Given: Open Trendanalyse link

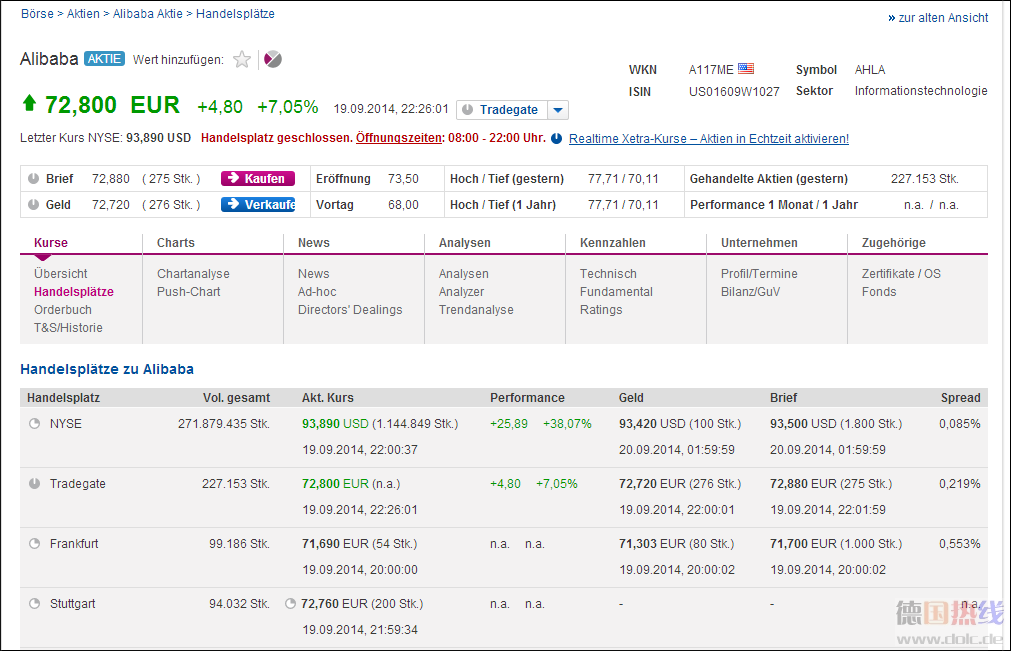Looking at the screenshot, I should pyautogui.click(x=476, y=309).
